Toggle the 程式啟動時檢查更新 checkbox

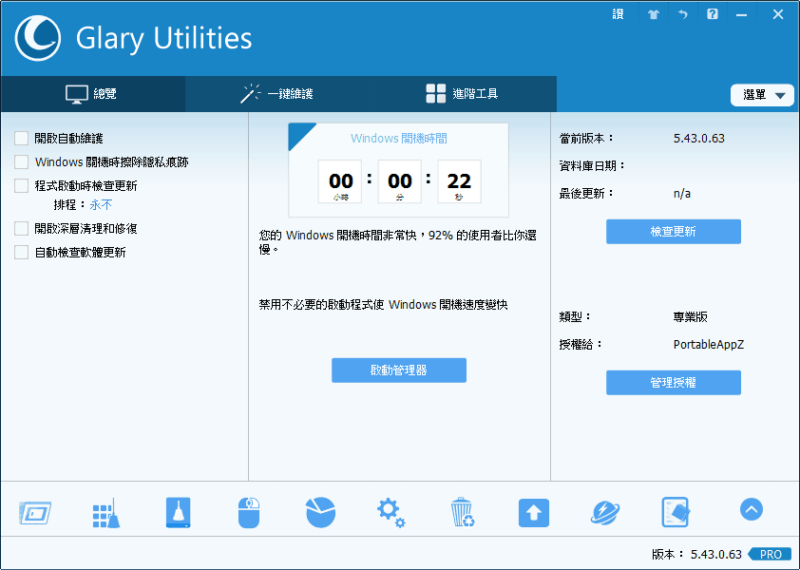(21, 185)
